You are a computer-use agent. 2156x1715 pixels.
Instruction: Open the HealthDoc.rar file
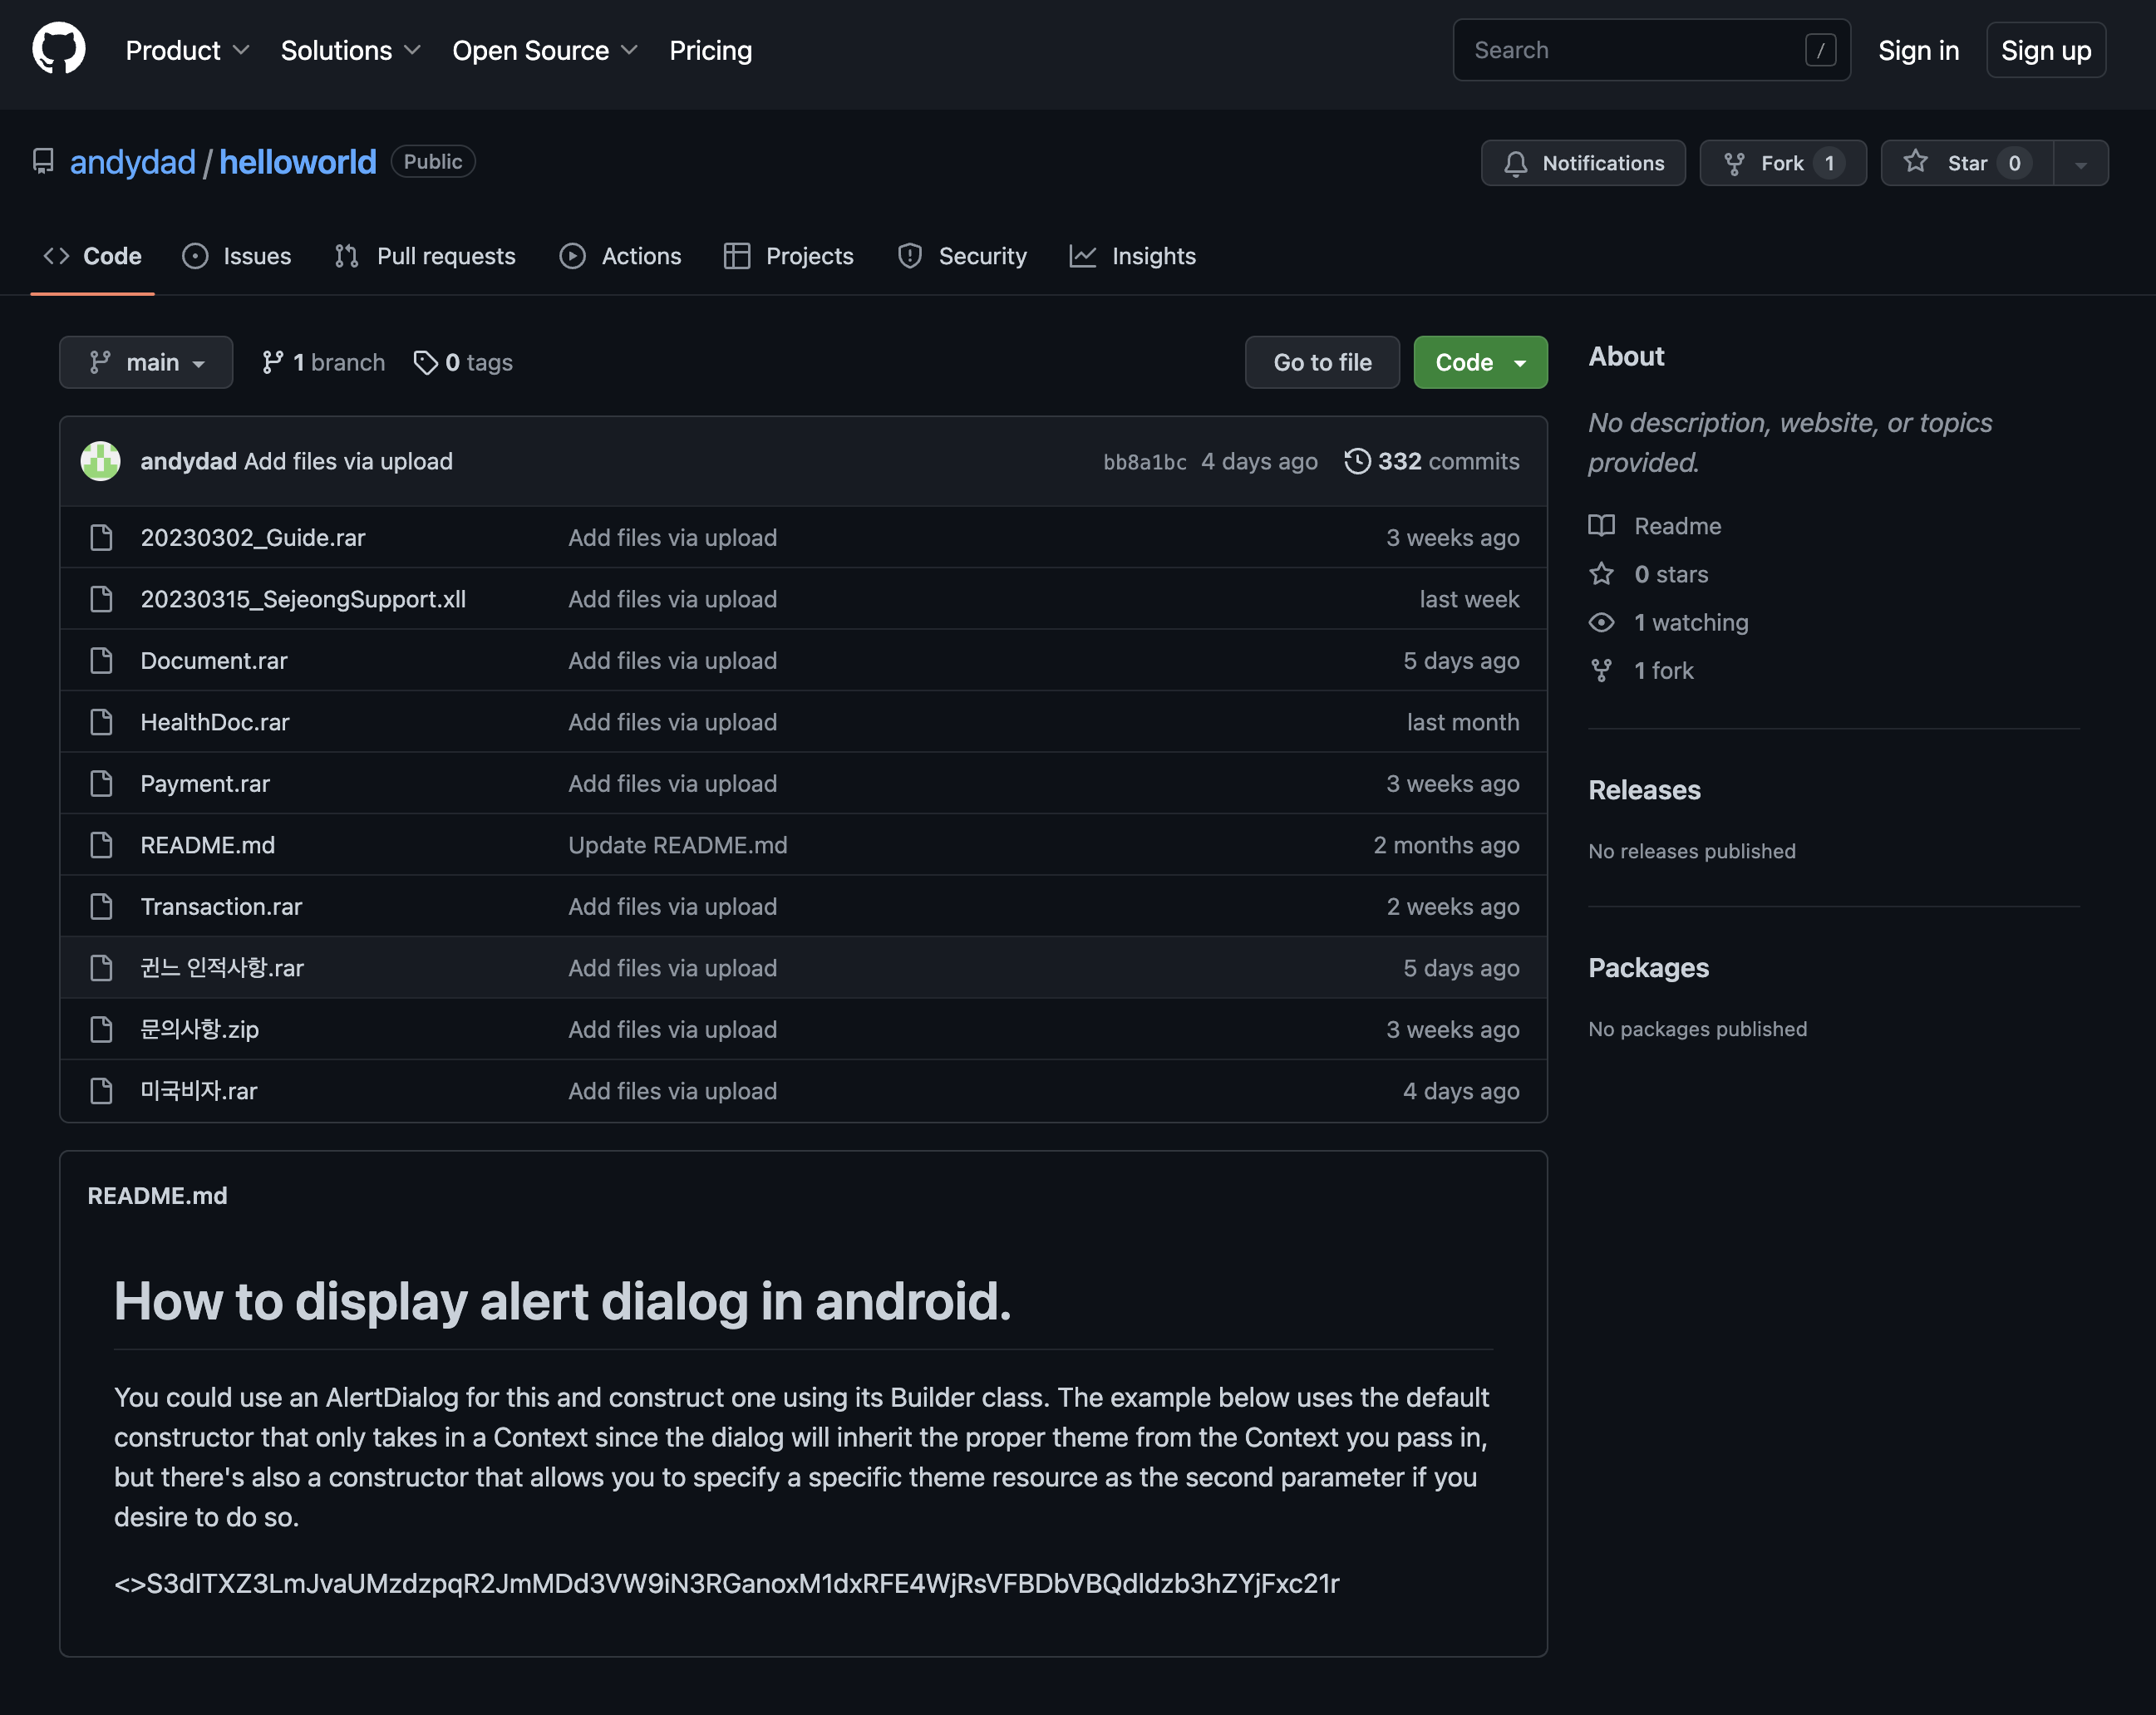(215, 722)
